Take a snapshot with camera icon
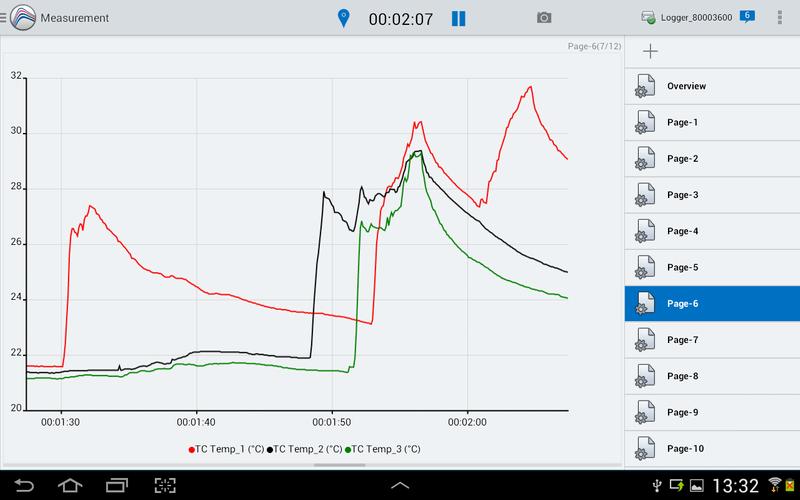Screen dimensions: 800x500 [x=544, y=18]
